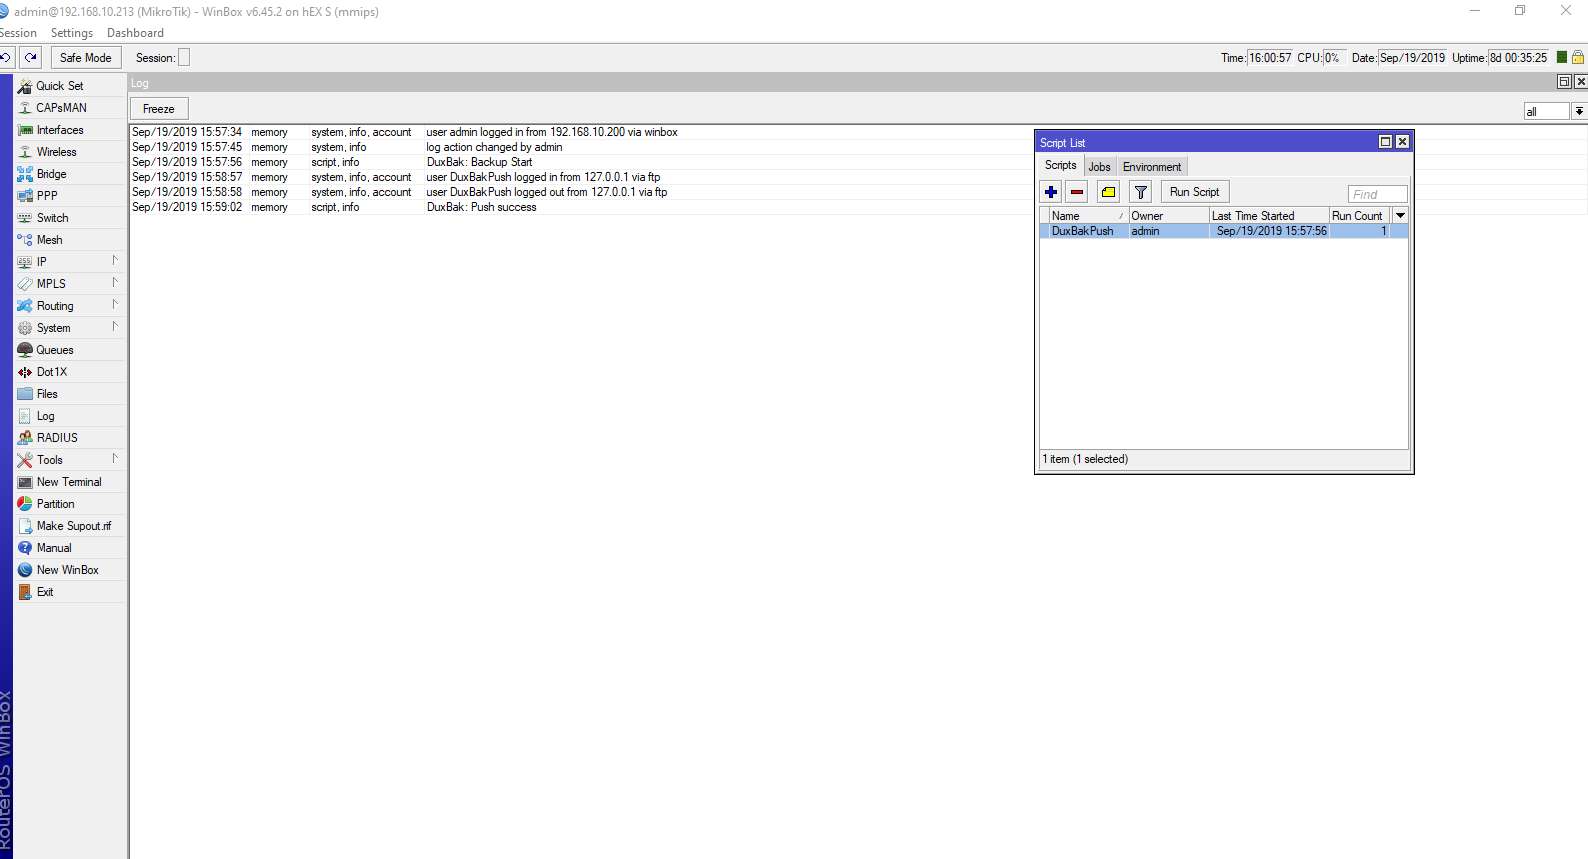Toggle Safe Mode
The width and height of the screenshot is (1588, 859).
[x=86, y=58]
